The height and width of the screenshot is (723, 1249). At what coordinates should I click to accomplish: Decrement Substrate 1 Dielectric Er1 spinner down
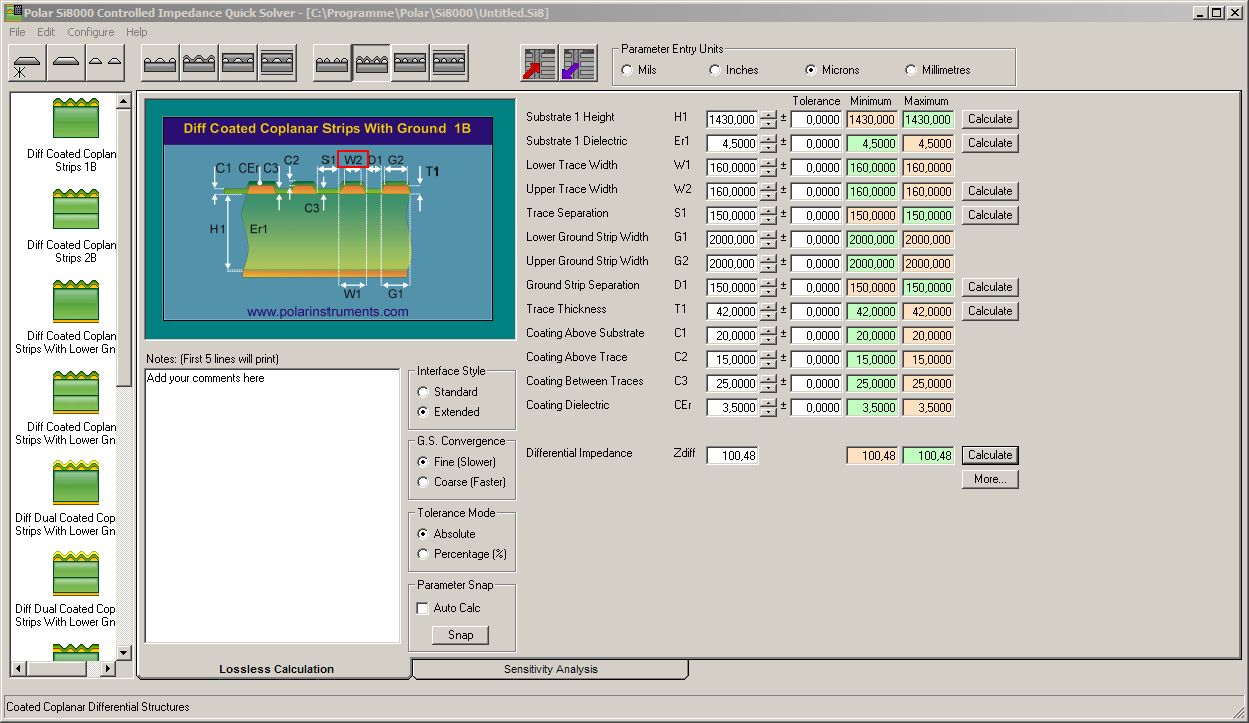click(x=768, y=148)
